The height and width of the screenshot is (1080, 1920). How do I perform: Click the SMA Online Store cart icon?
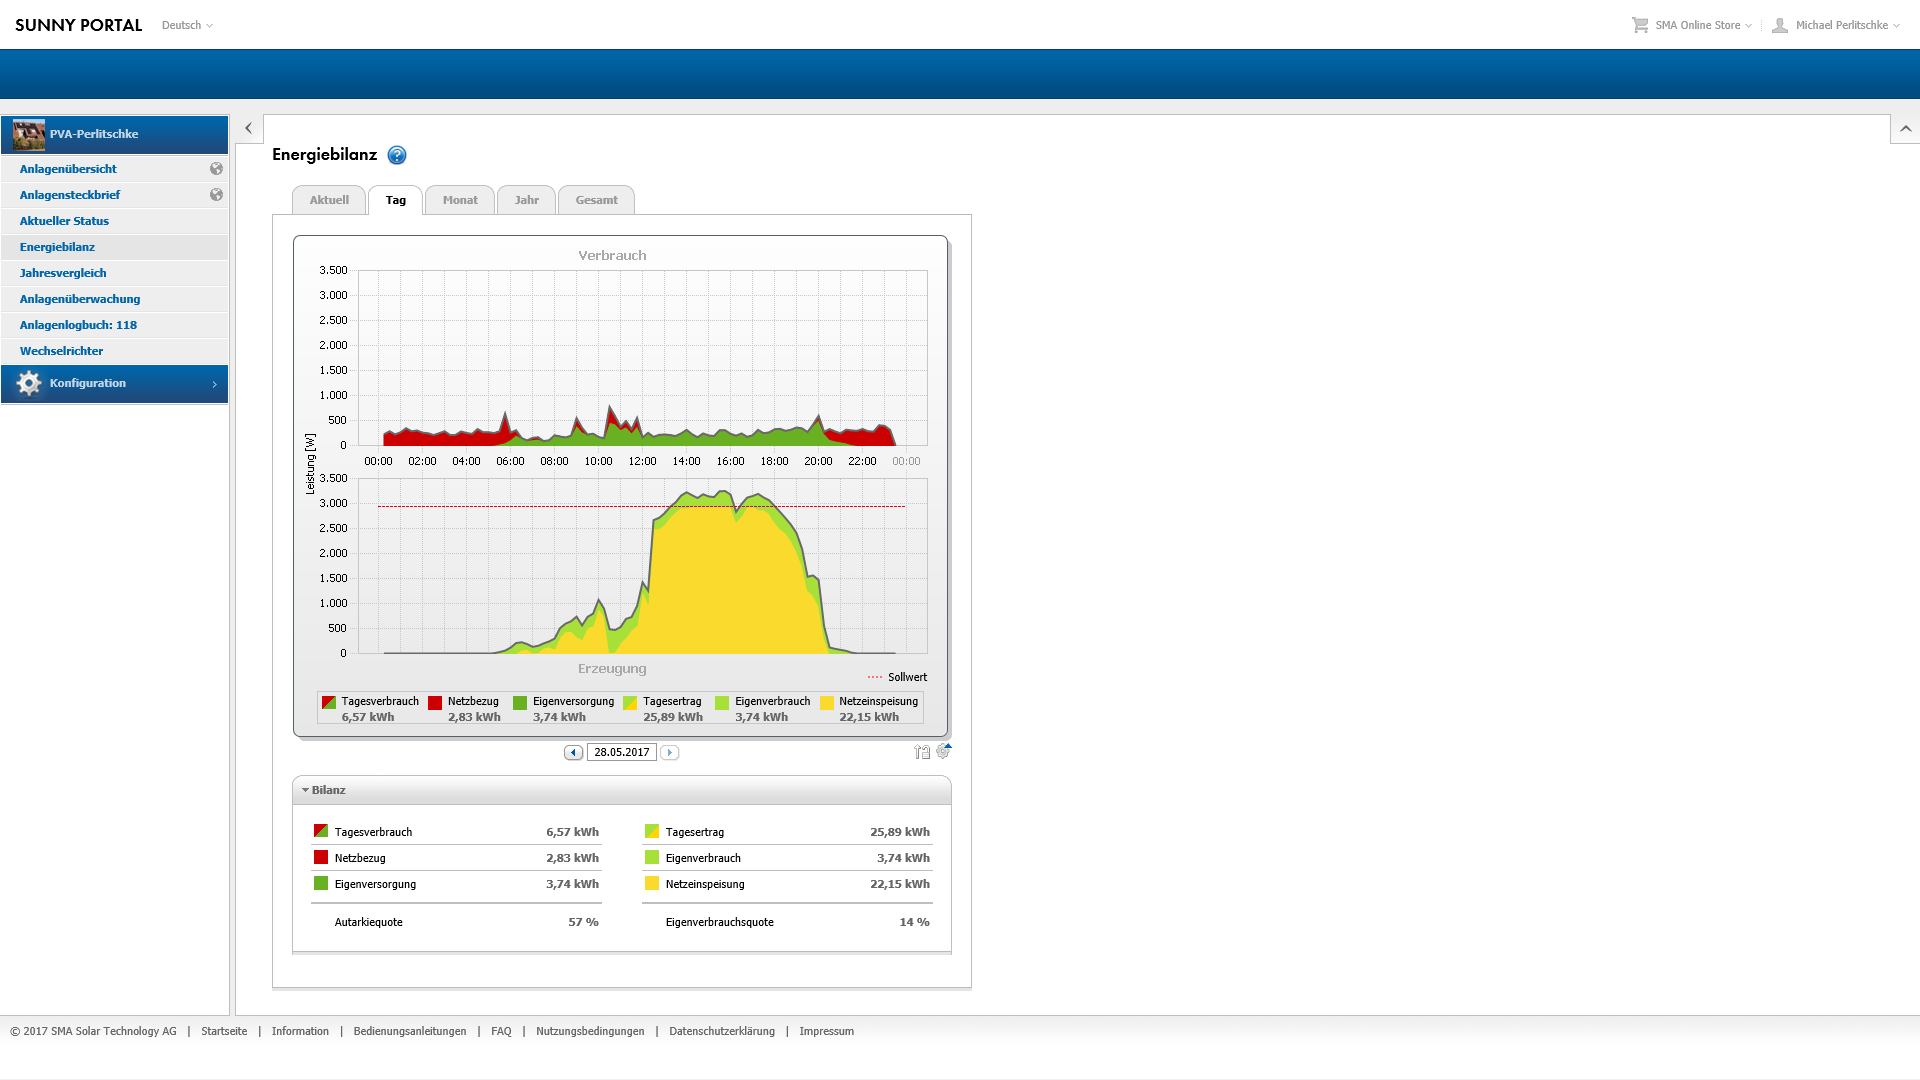pyautogui.click(x=1640, y=25)
